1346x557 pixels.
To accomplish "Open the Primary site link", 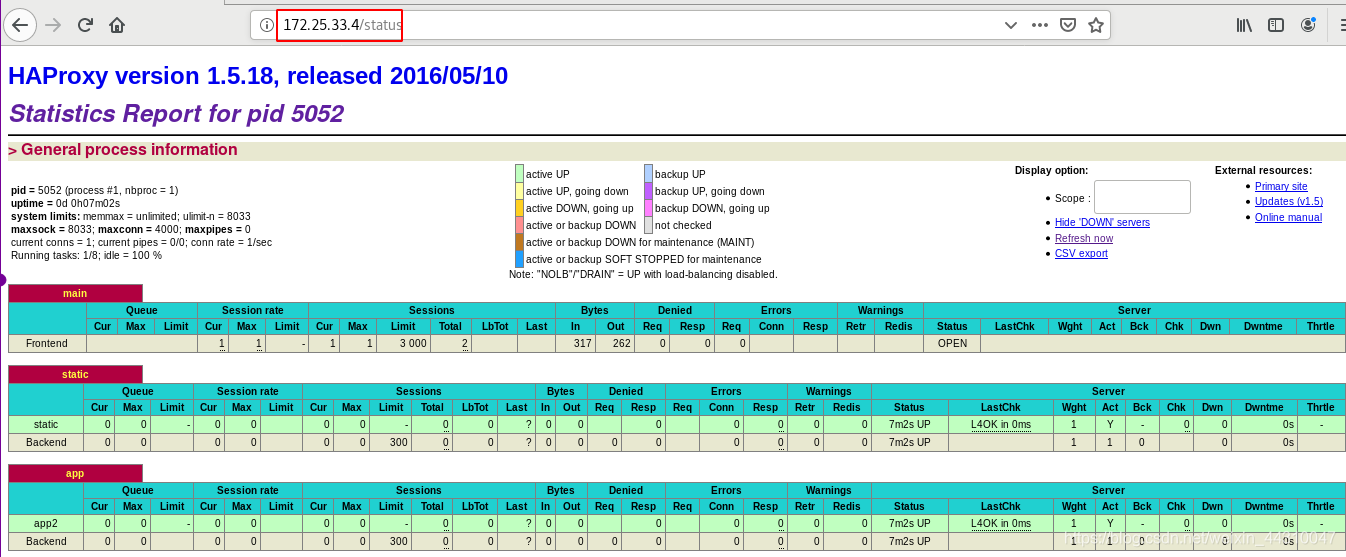I will click(x=1281, y=186).
